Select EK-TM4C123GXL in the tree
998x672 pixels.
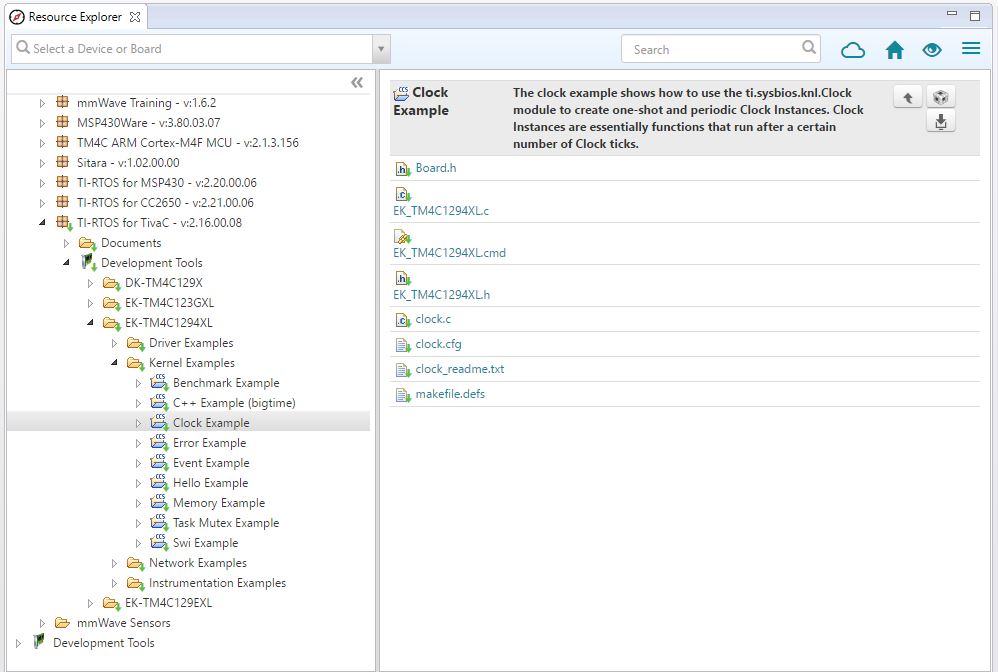169,303
